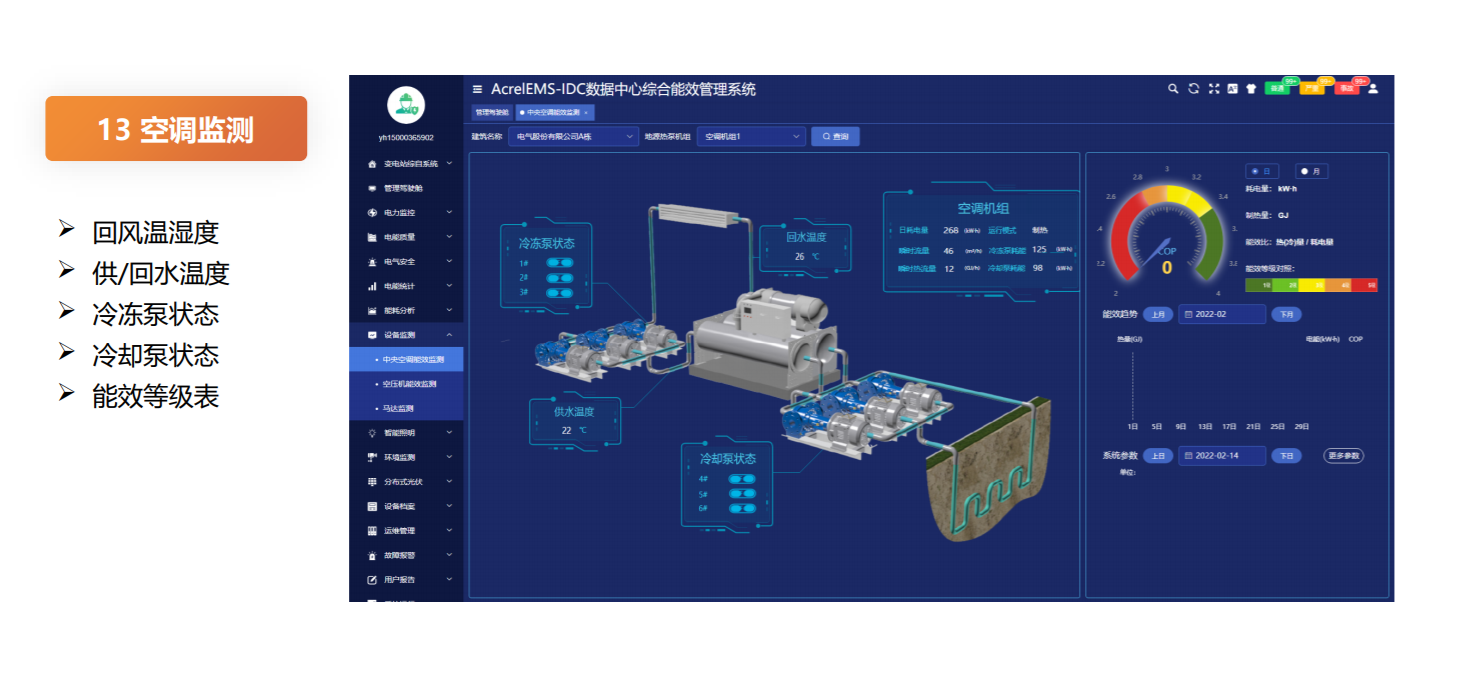Click the user avatar above yh15000365902
Screen dimensions: 1458x681
click(406, 105)
